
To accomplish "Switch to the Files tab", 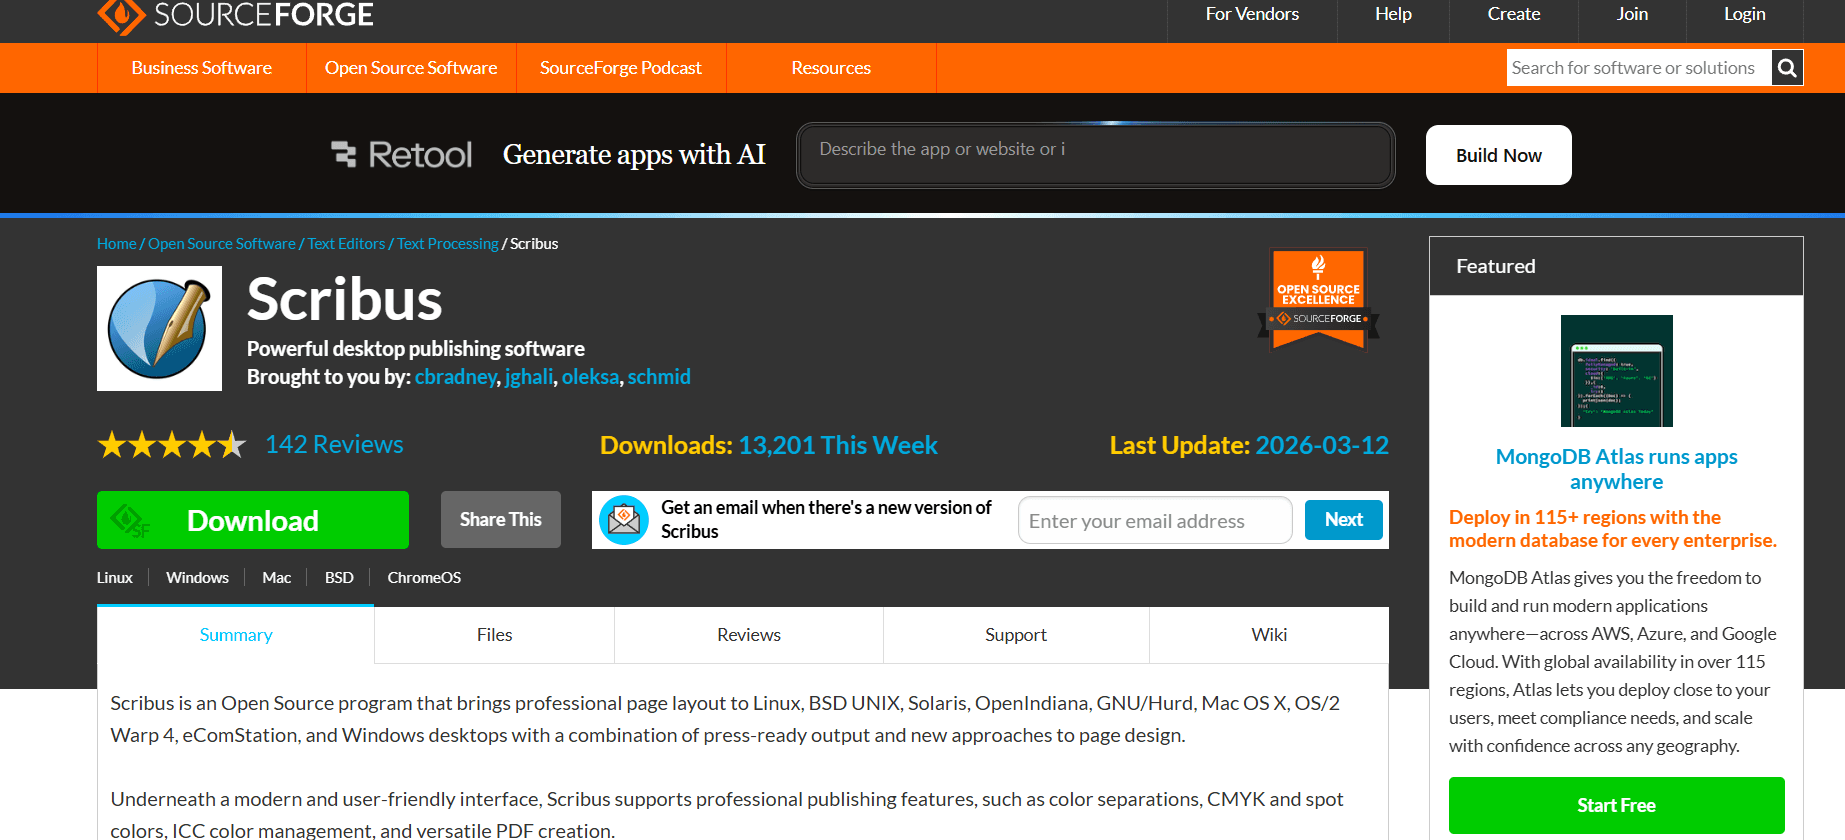I will click(494, 635).
